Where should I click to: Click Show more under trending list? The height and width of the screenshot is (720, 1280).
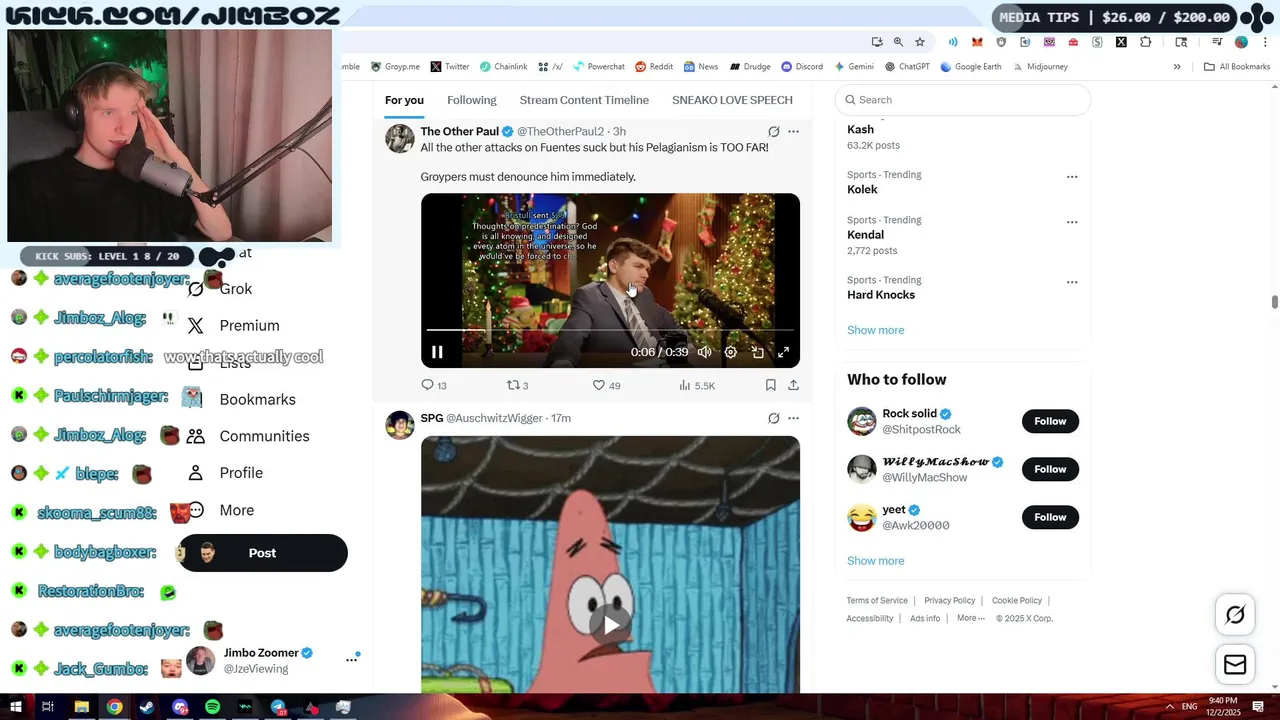[x=875, y=330]
